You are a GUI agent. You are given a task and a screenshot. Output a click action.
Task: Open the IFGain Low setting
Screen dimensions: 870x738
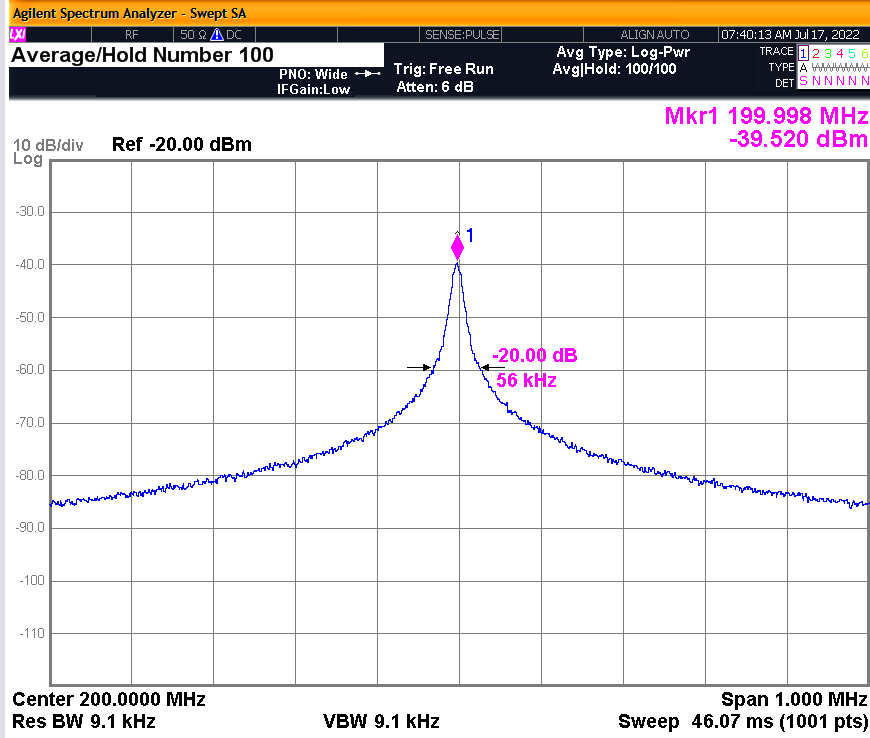click(x=313, y=89)
